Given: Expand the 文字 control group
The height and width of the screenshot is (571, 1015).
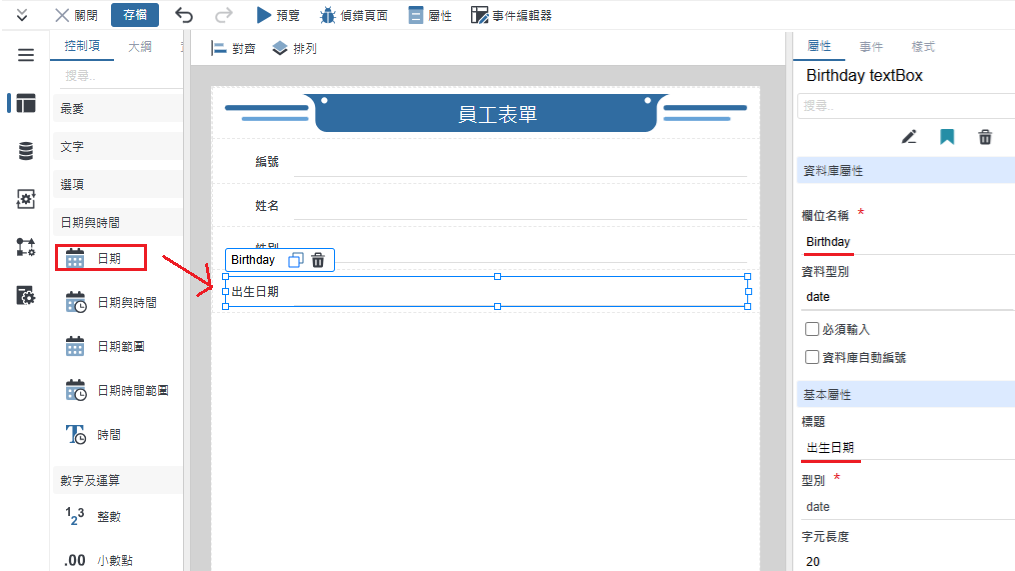Looking at the screenshot, I should [117, 147].
